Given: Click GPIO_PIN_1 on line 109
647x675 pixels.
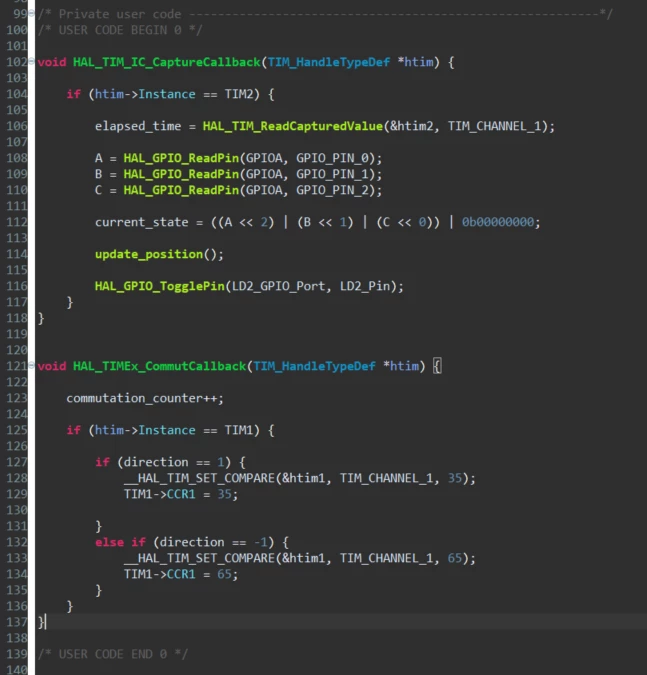Looking at the screenshot, I should [x=332, y=174].
